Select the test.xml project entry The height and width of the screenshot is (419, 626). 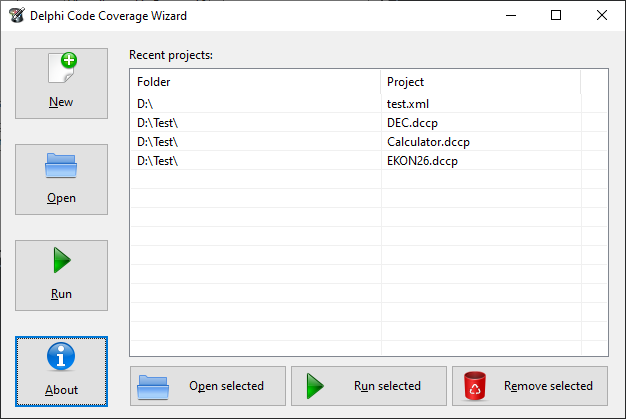pyautogui.click(x=408, y=104)
